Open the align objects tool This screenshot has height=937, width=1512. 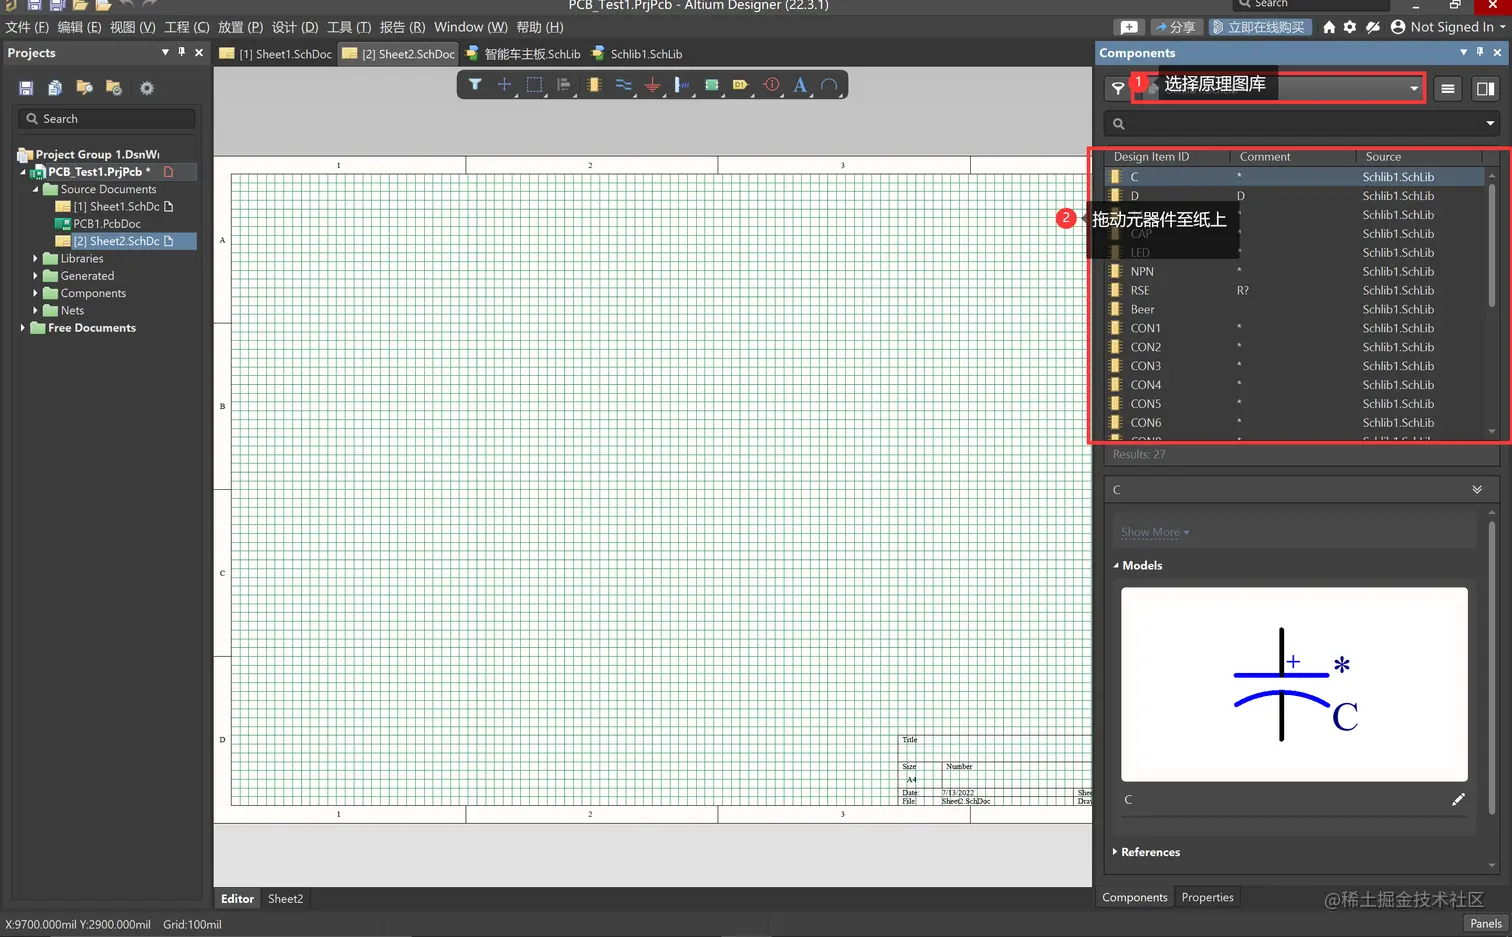(564, 85)
